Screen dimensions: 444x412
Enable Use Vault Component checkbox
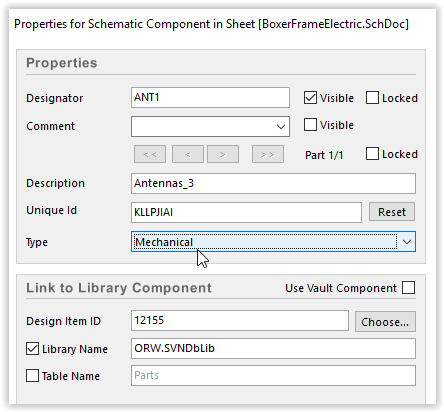click(x=408, y=288)
